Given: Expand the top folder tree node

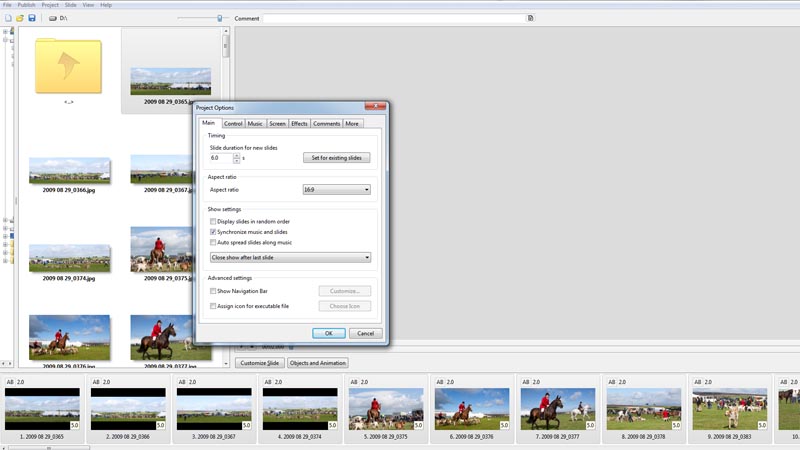Looking at the screenshot, I should [x=5, y=31].
